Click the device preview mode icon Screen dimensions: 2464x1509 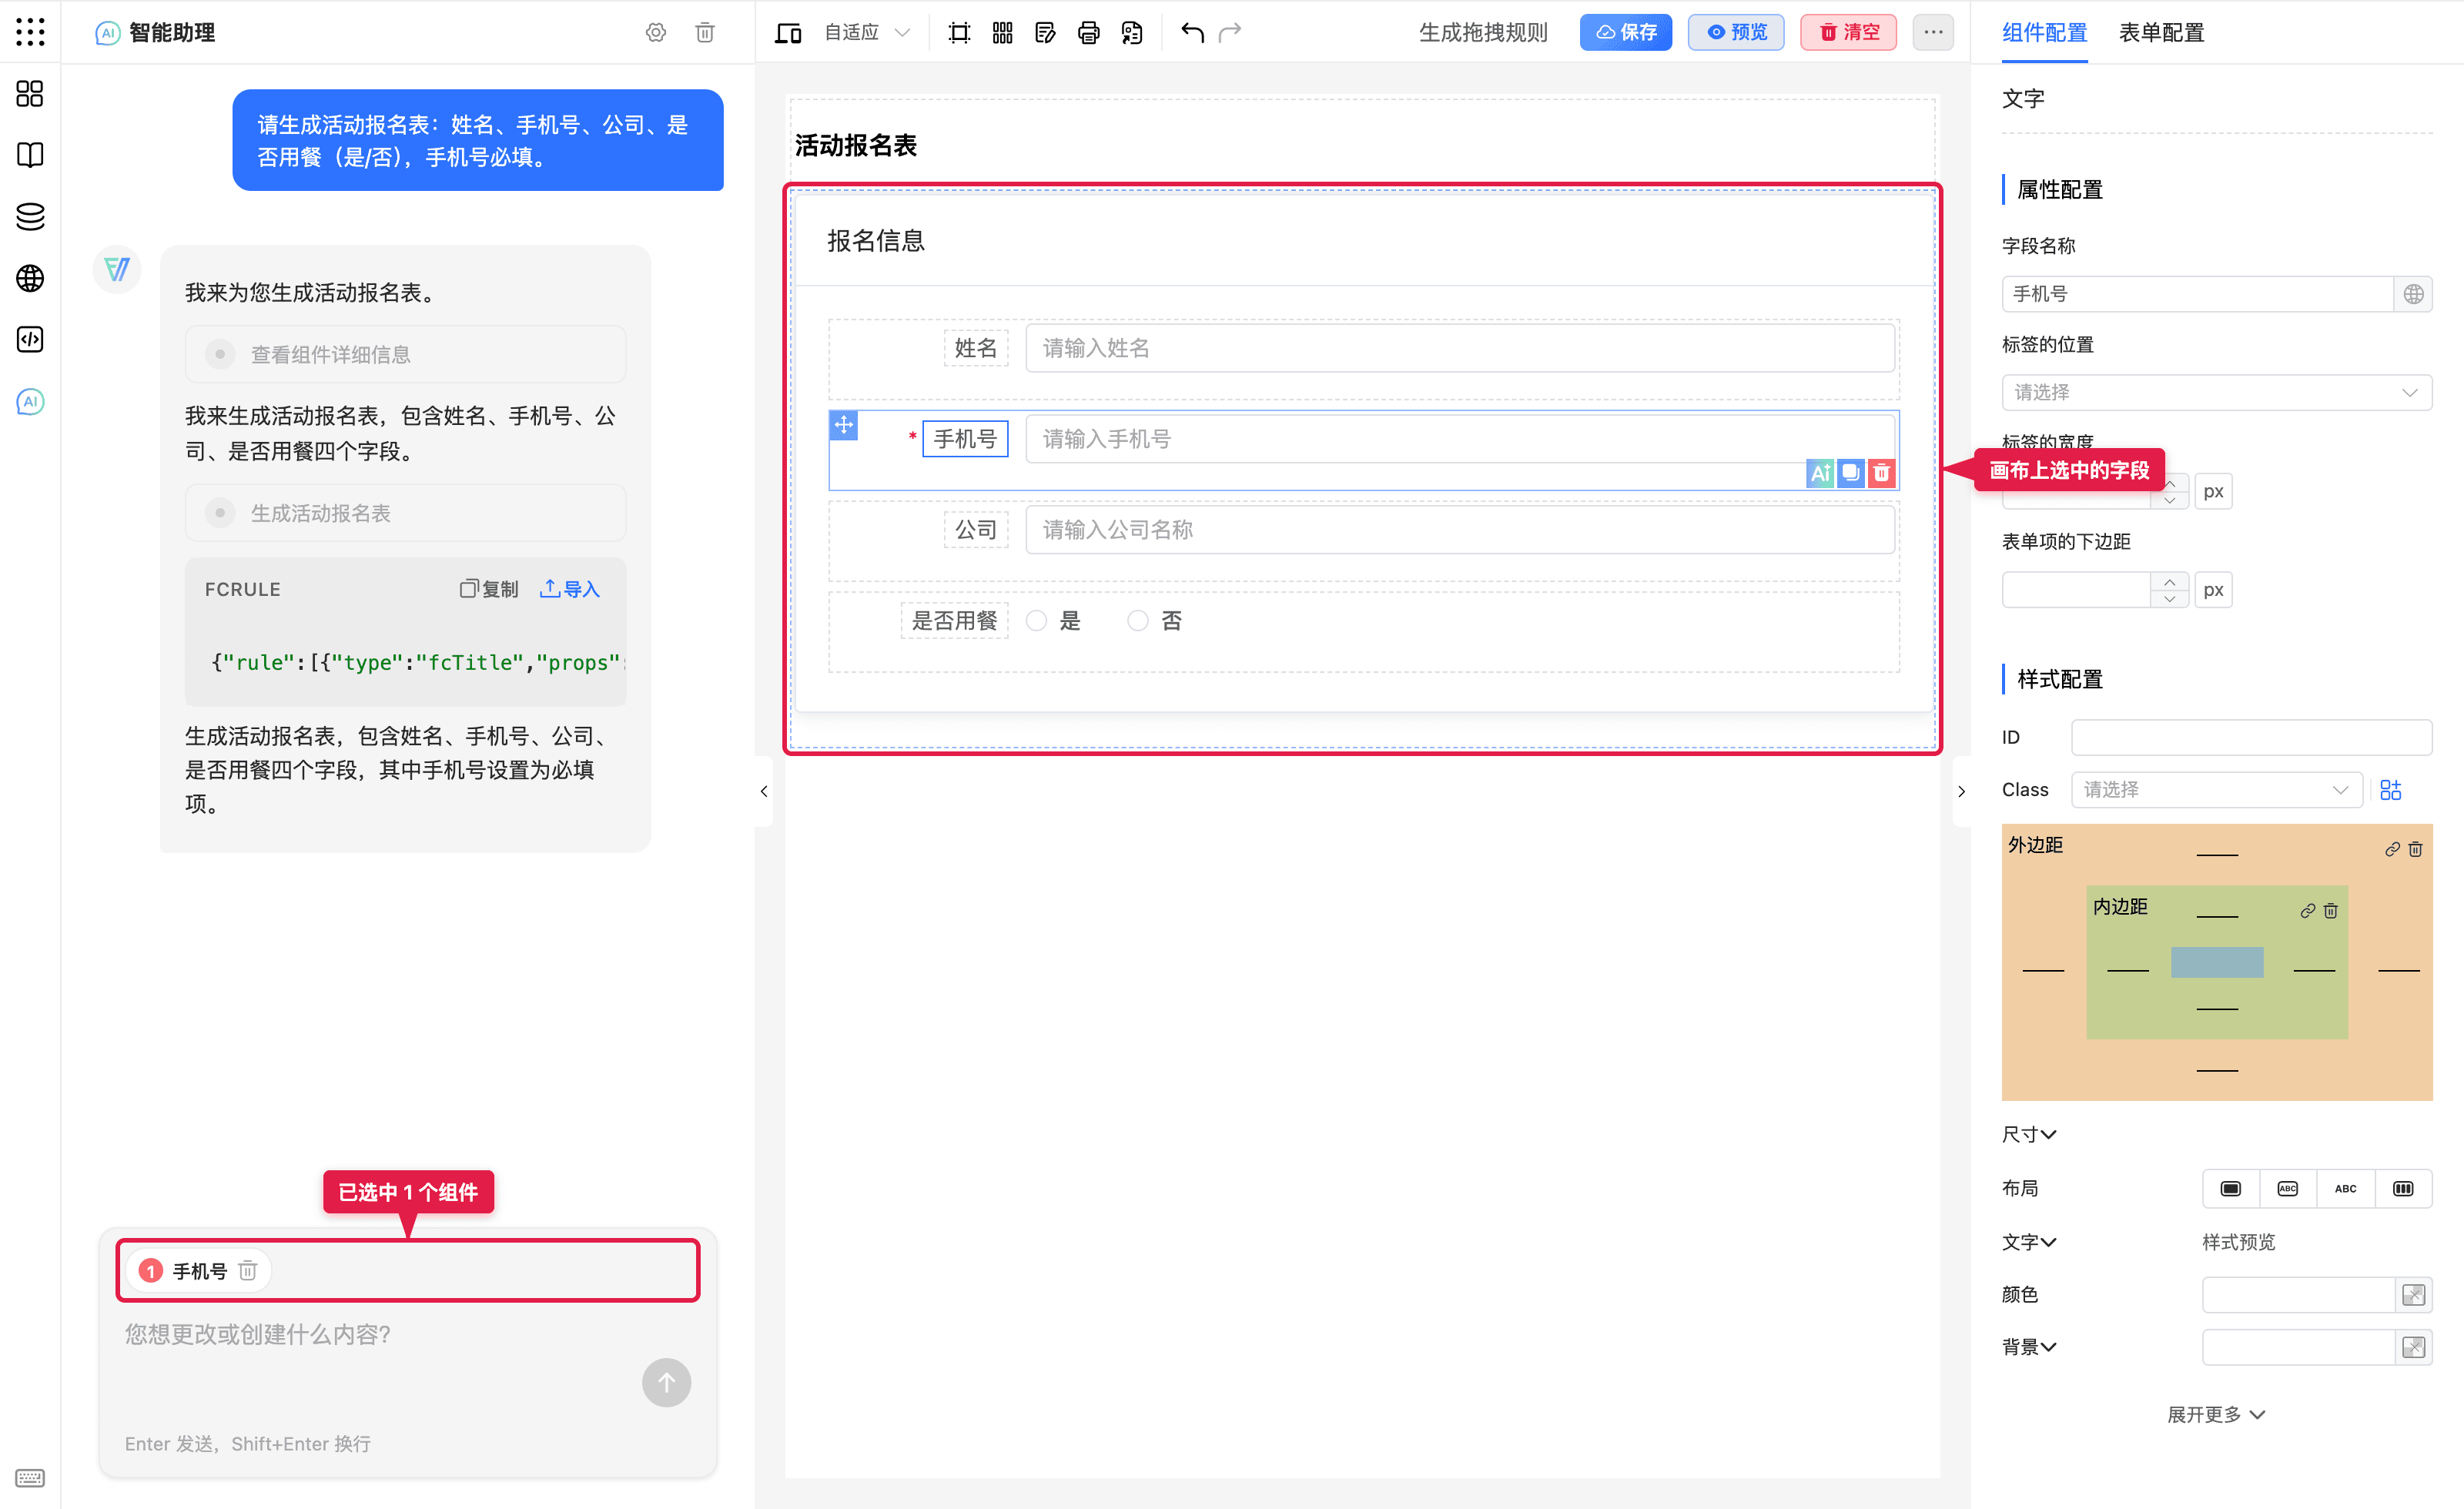(x=788, y=33)
